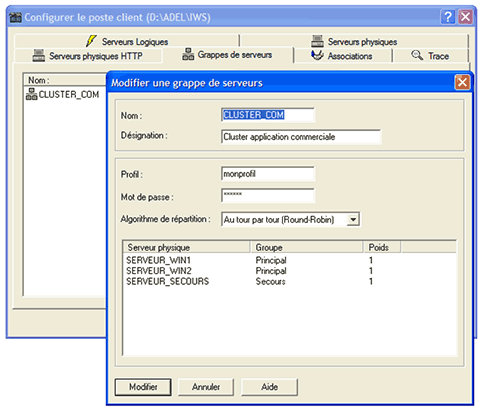Select the SERVEUR_SECOURS row
481x409 pixels.
tap(290, 282)
